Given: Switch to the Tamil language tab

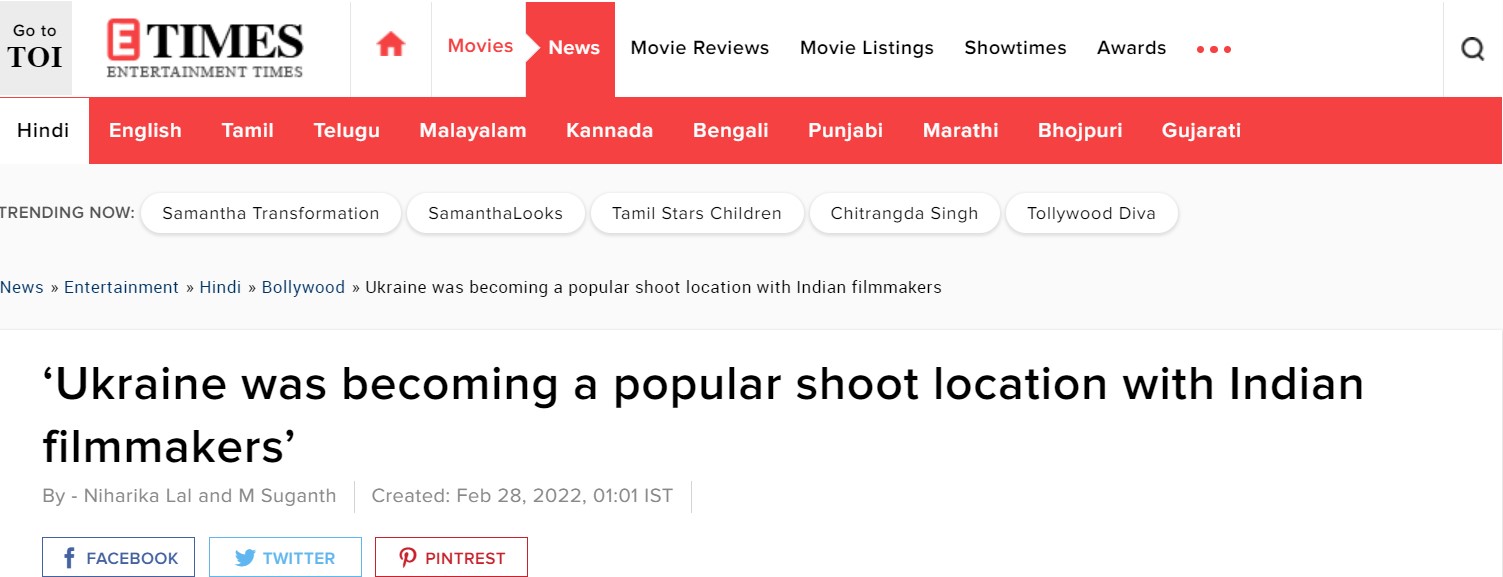Looking at the screenshot, I should click(x=248, y=130).
